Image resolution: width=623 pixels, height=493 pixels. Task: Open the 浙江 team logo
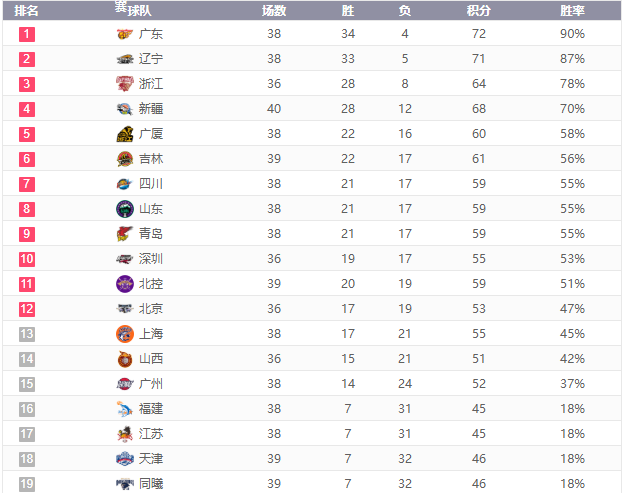(x=125, y=84)
